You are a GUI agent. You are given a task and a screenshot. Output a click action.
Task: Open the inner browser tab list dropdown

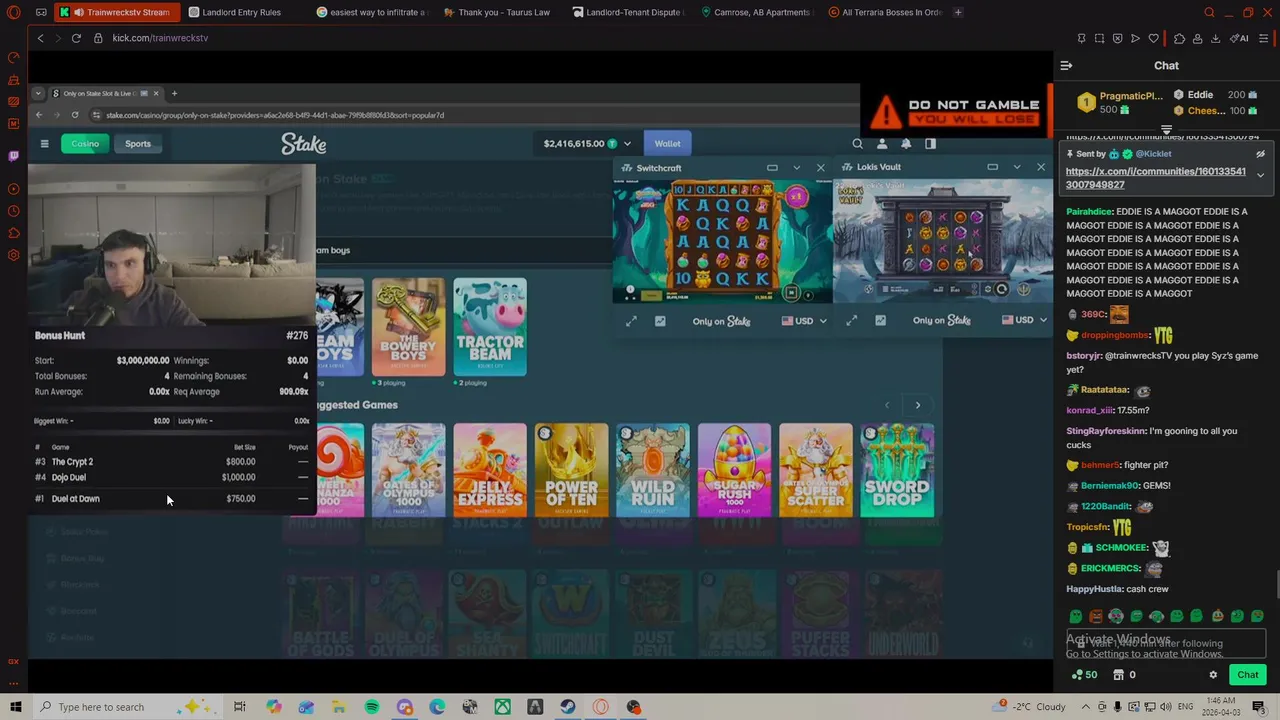(38, 93)
